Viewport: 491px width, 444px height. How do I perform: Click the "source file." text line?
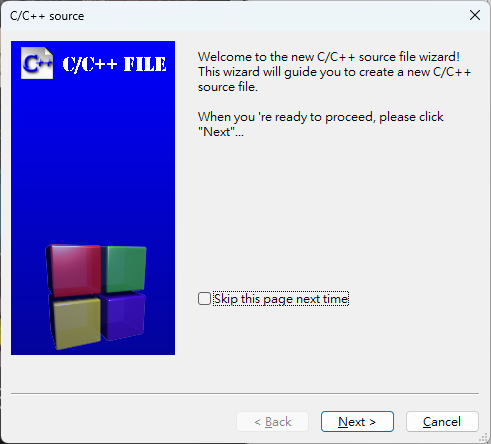228,87
